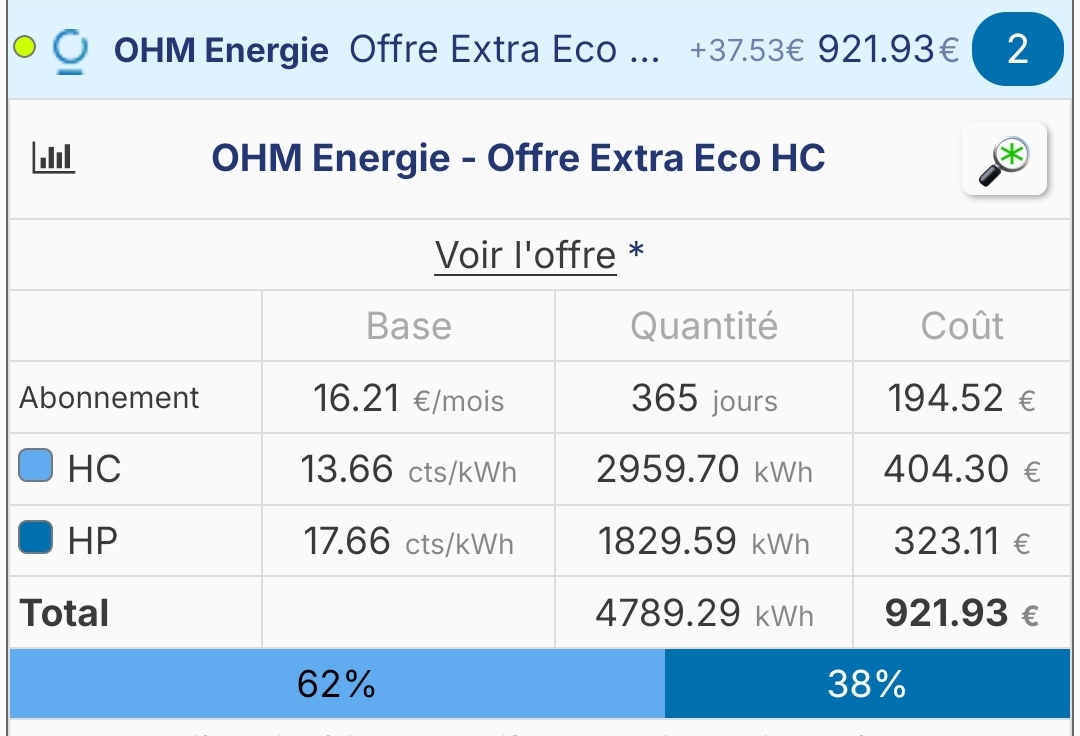Click the rank 2 badge
The height and width of the screenshot is (736, 1080).
coord(1017,49)
